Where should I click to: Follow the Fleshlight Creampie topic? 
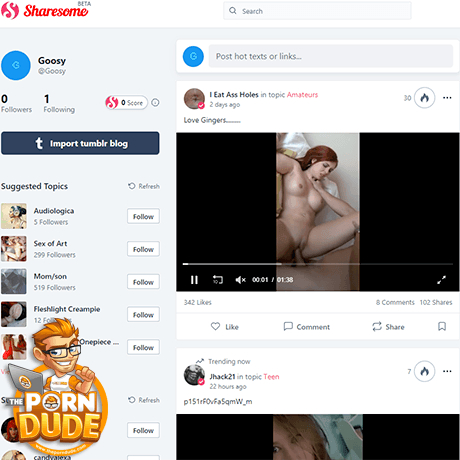[x=143, y=315]
